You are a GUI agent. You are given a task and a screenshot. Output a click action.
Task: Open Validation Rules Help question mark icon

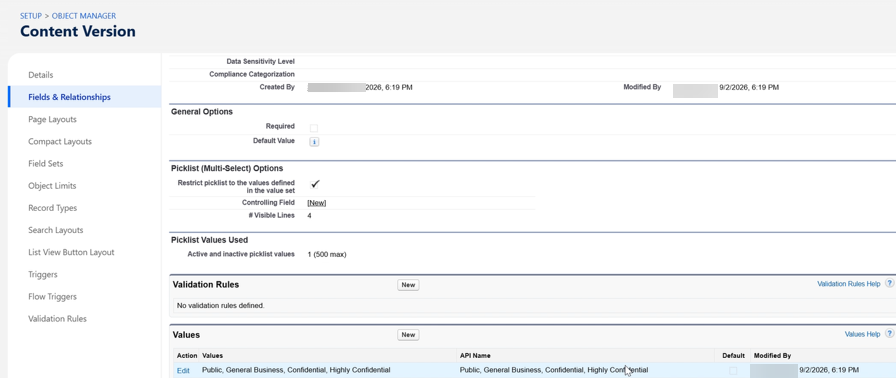point(889,283)
